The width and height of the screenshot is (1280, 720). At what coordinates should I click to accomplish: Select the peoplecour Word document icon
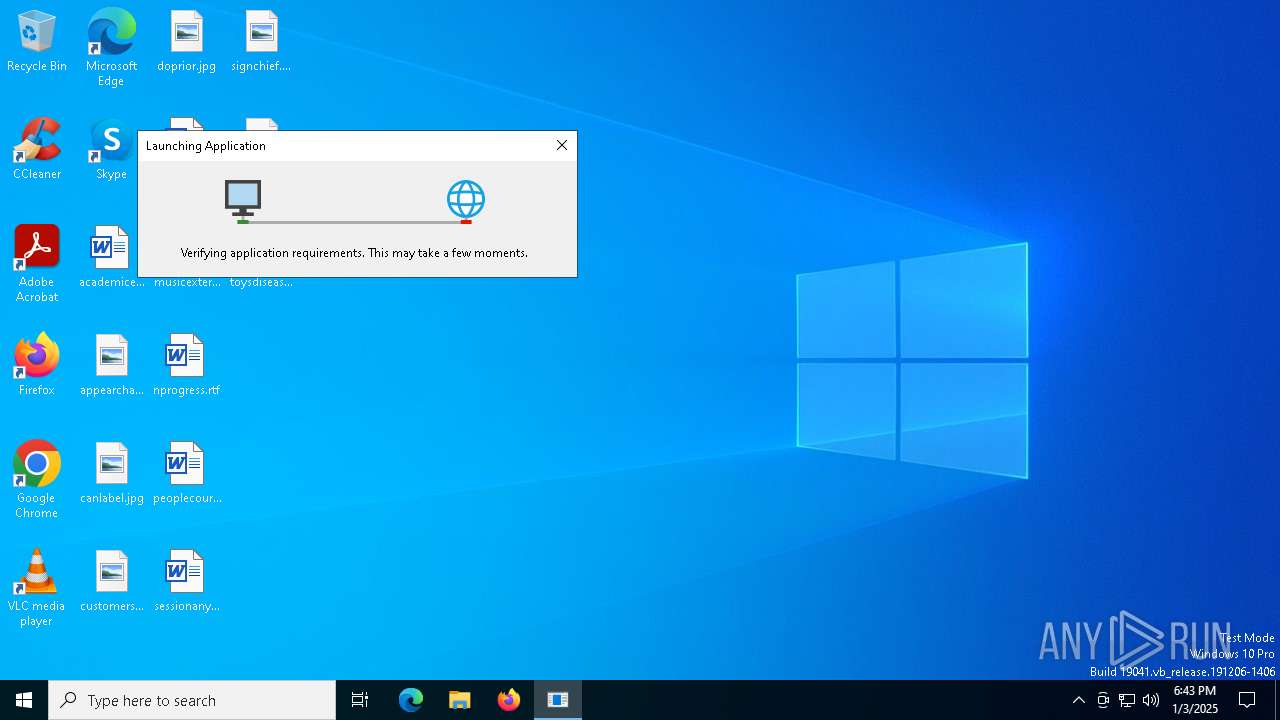tap(186, 474)
